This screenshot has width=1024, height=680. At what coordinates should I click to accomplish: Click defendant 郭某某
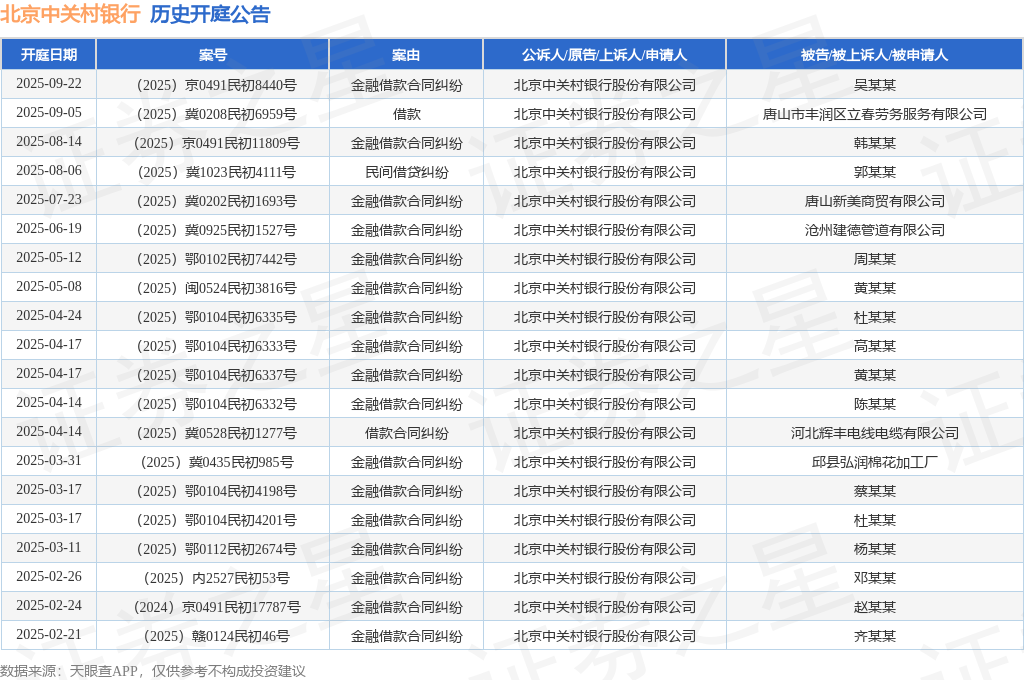click(x=874, y=172)
